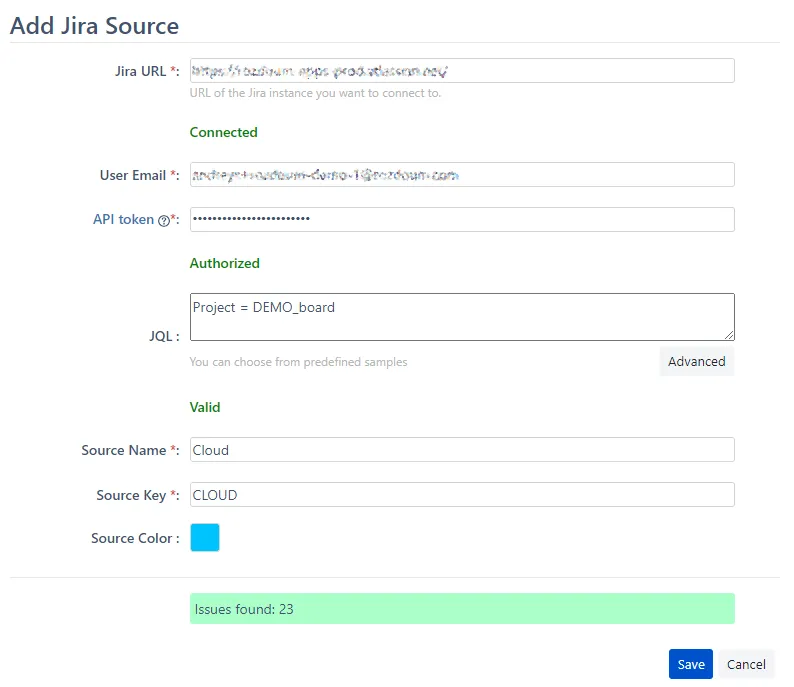This screenshot has width=794, height=687.
Task: Click the 'Source Key' field label
Action: click(x=138, y=495)
